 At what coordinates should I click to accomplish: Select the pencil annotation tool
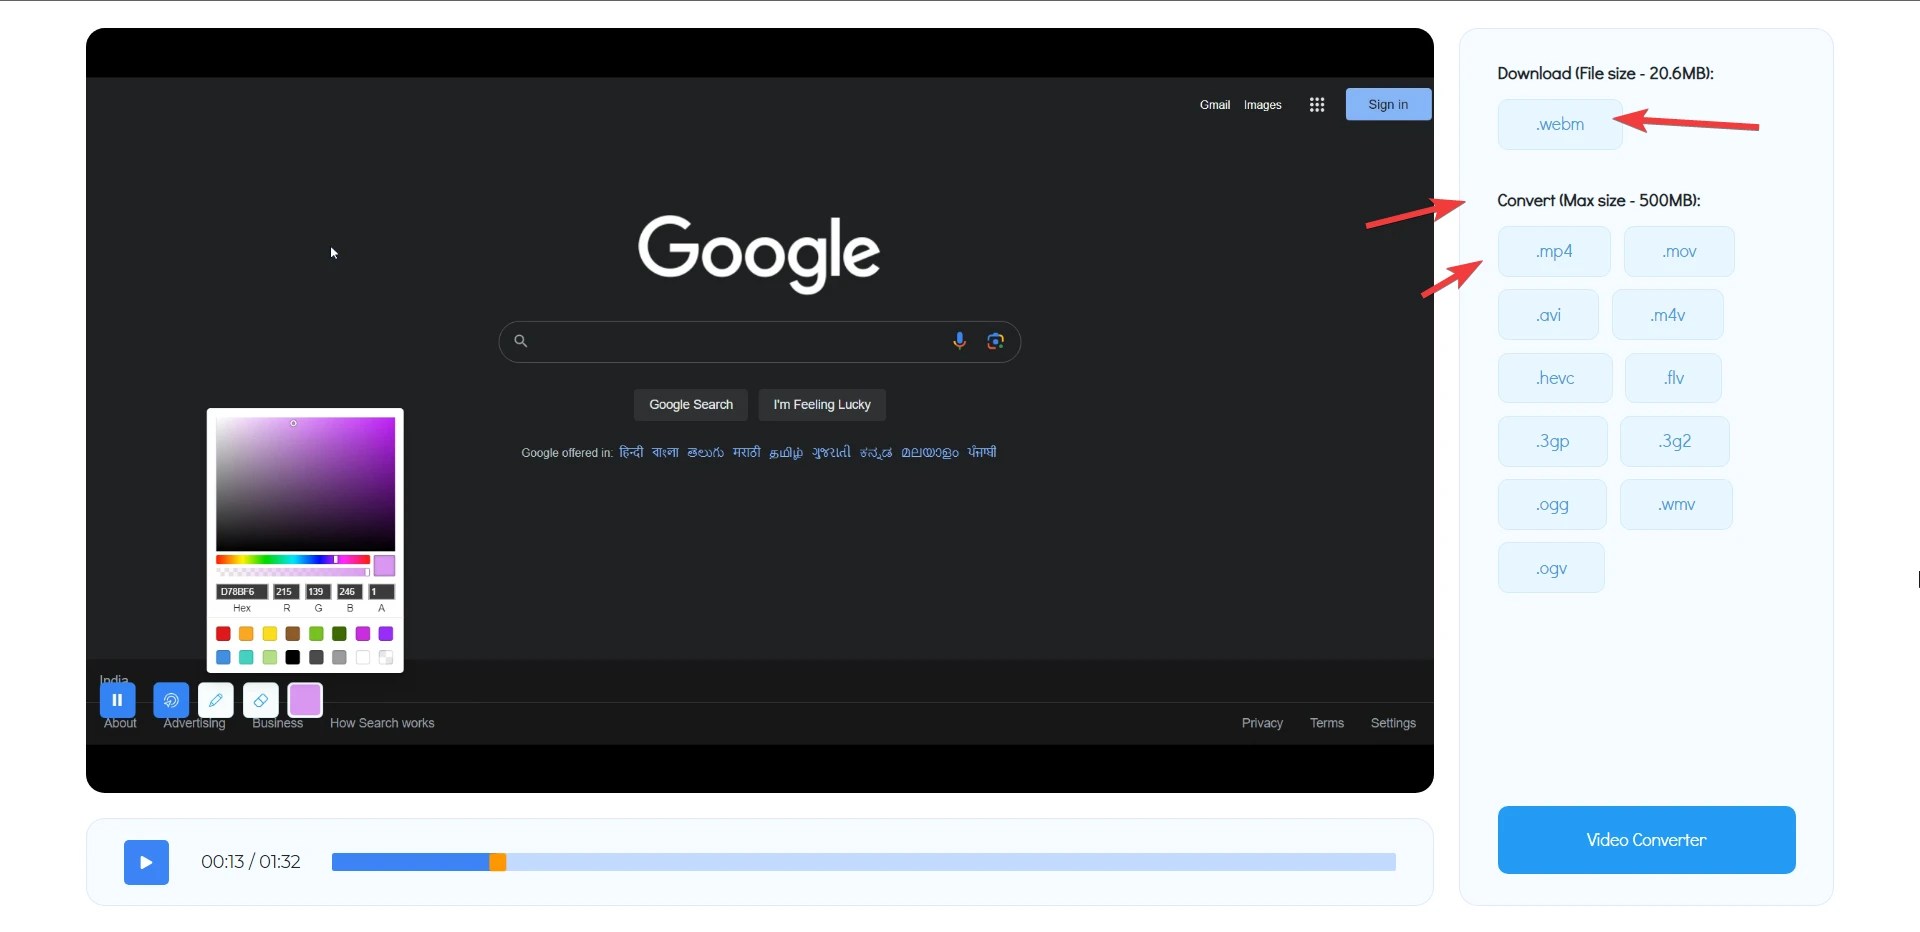pos(215,700)
